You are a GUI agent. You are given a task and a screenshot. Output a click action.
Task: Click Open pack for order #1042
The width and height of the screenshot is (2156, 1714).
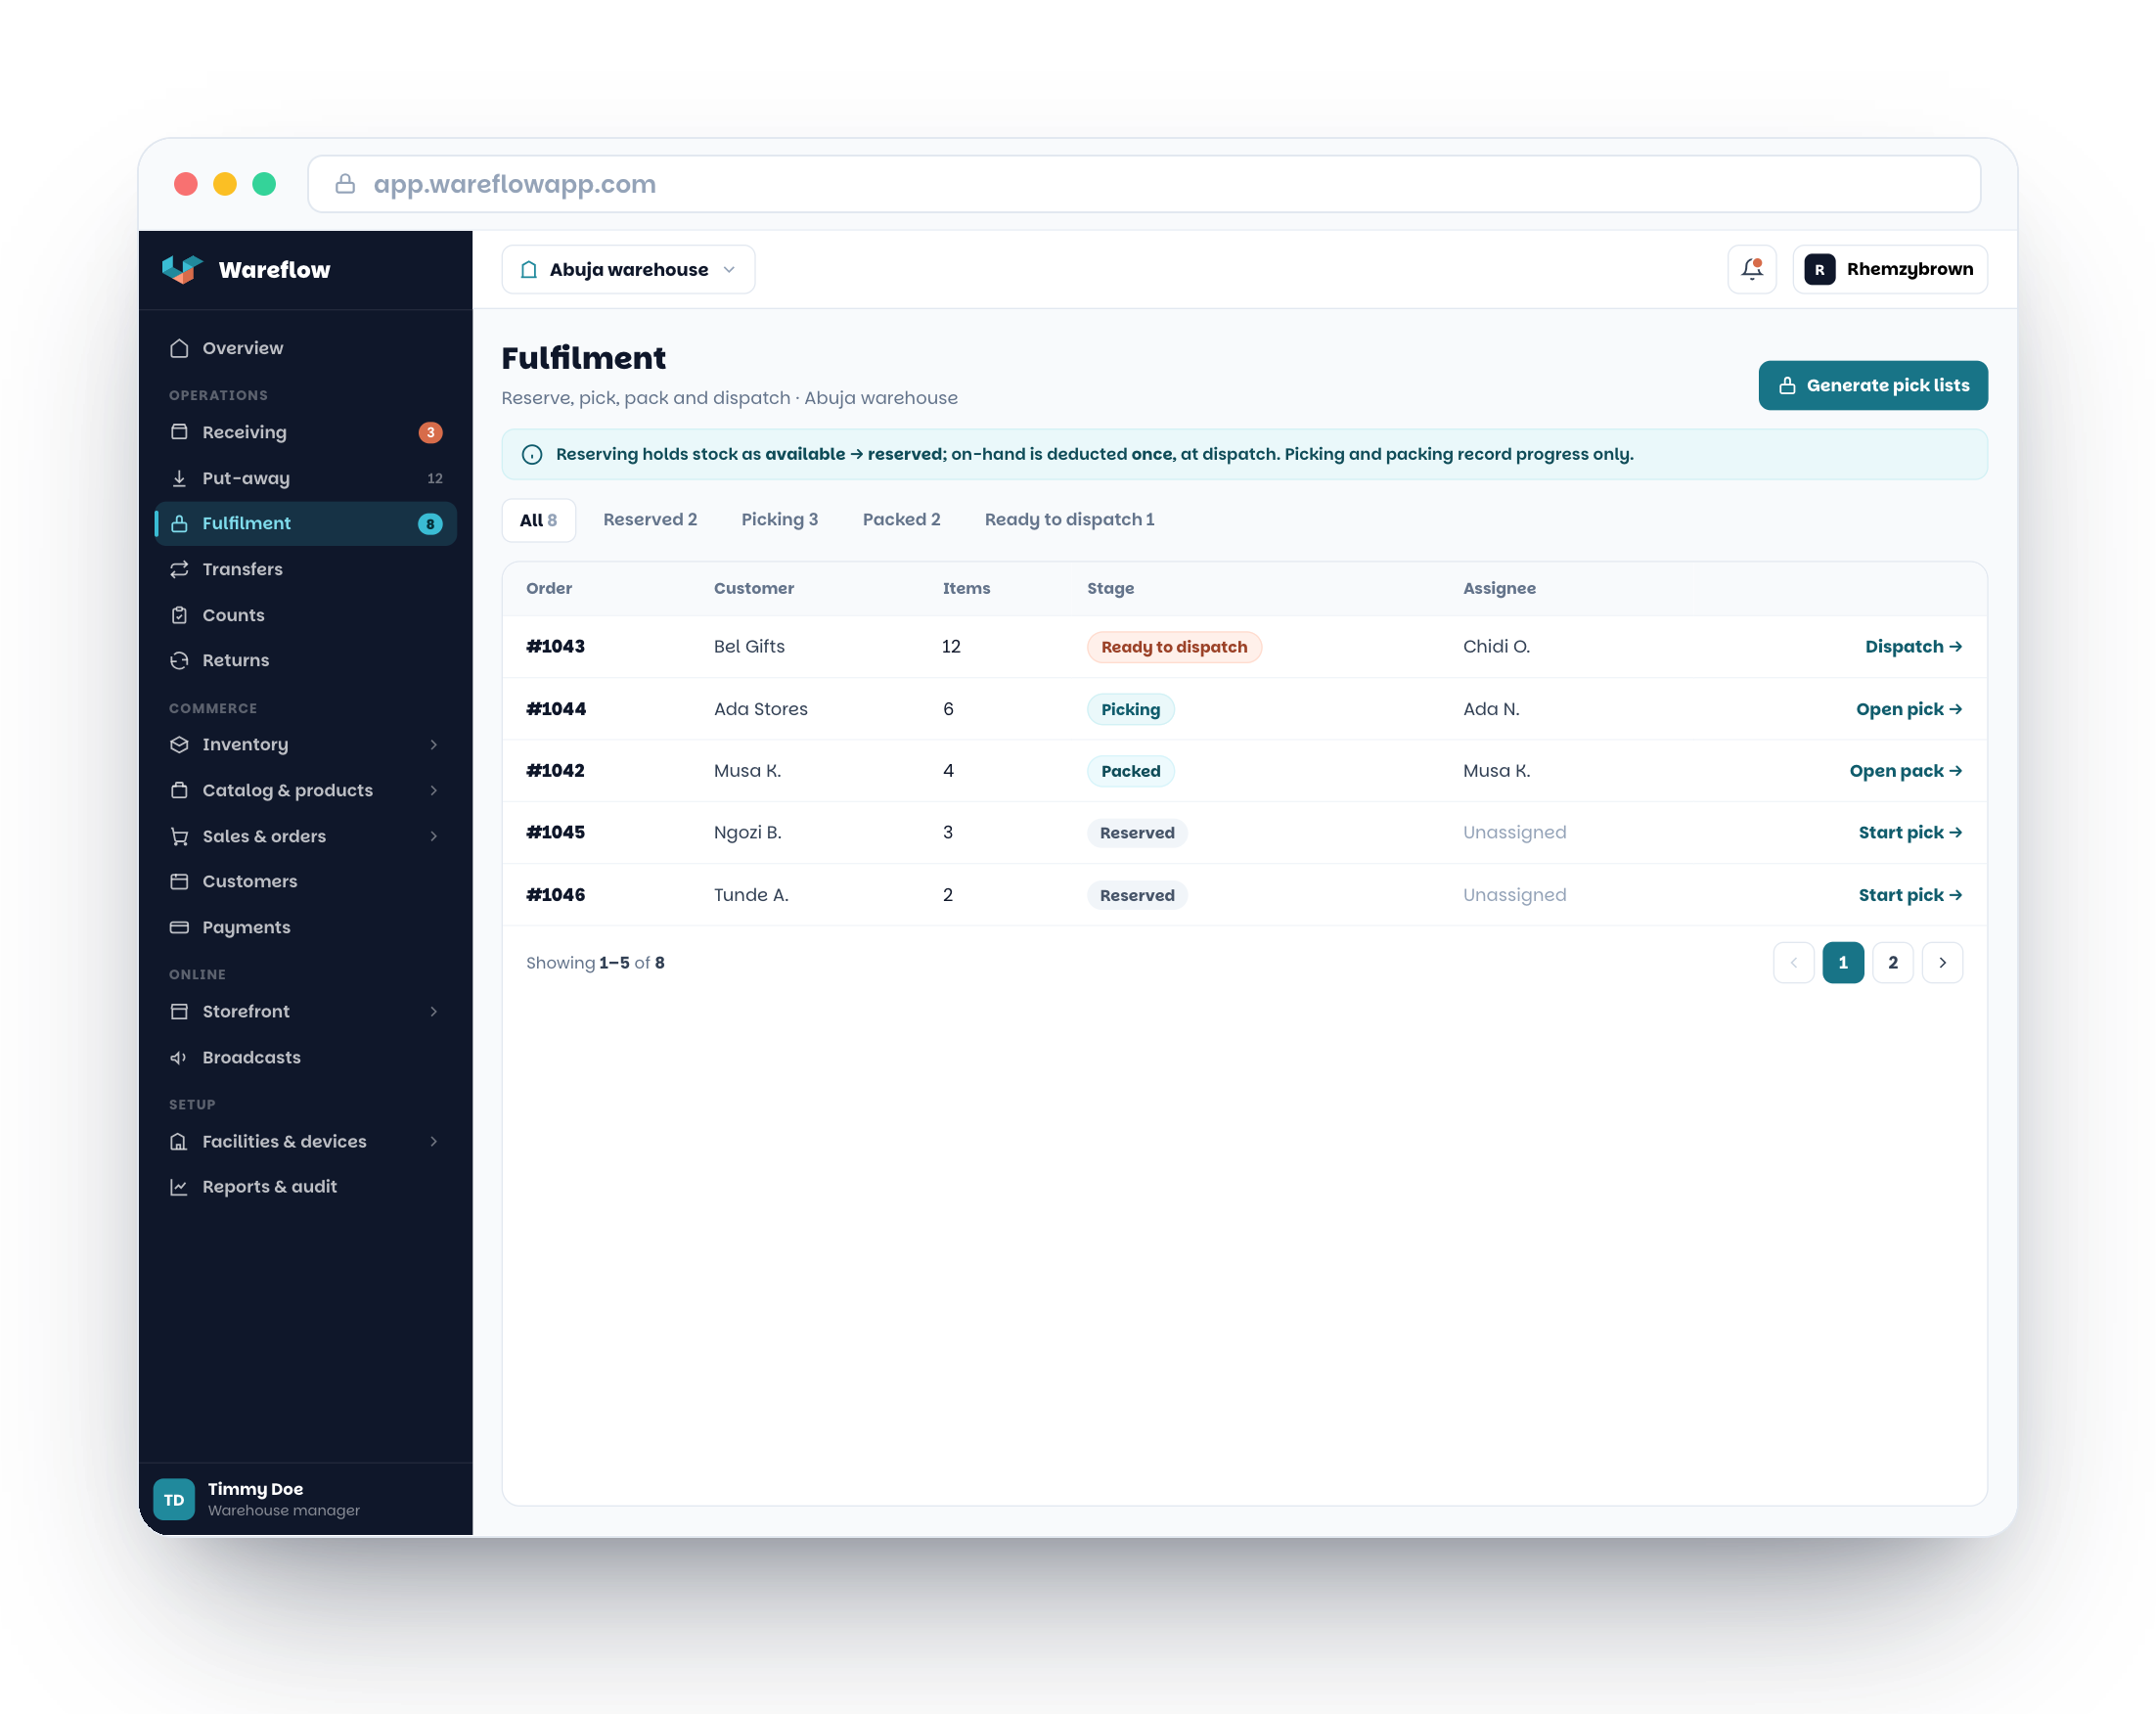tap(1905, 771)
